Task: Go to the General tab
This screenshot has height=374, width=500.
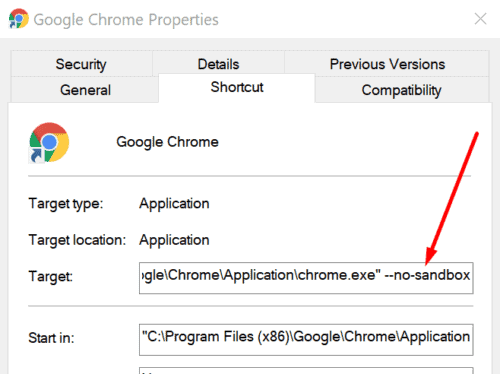Action: [x=85, y=90]
